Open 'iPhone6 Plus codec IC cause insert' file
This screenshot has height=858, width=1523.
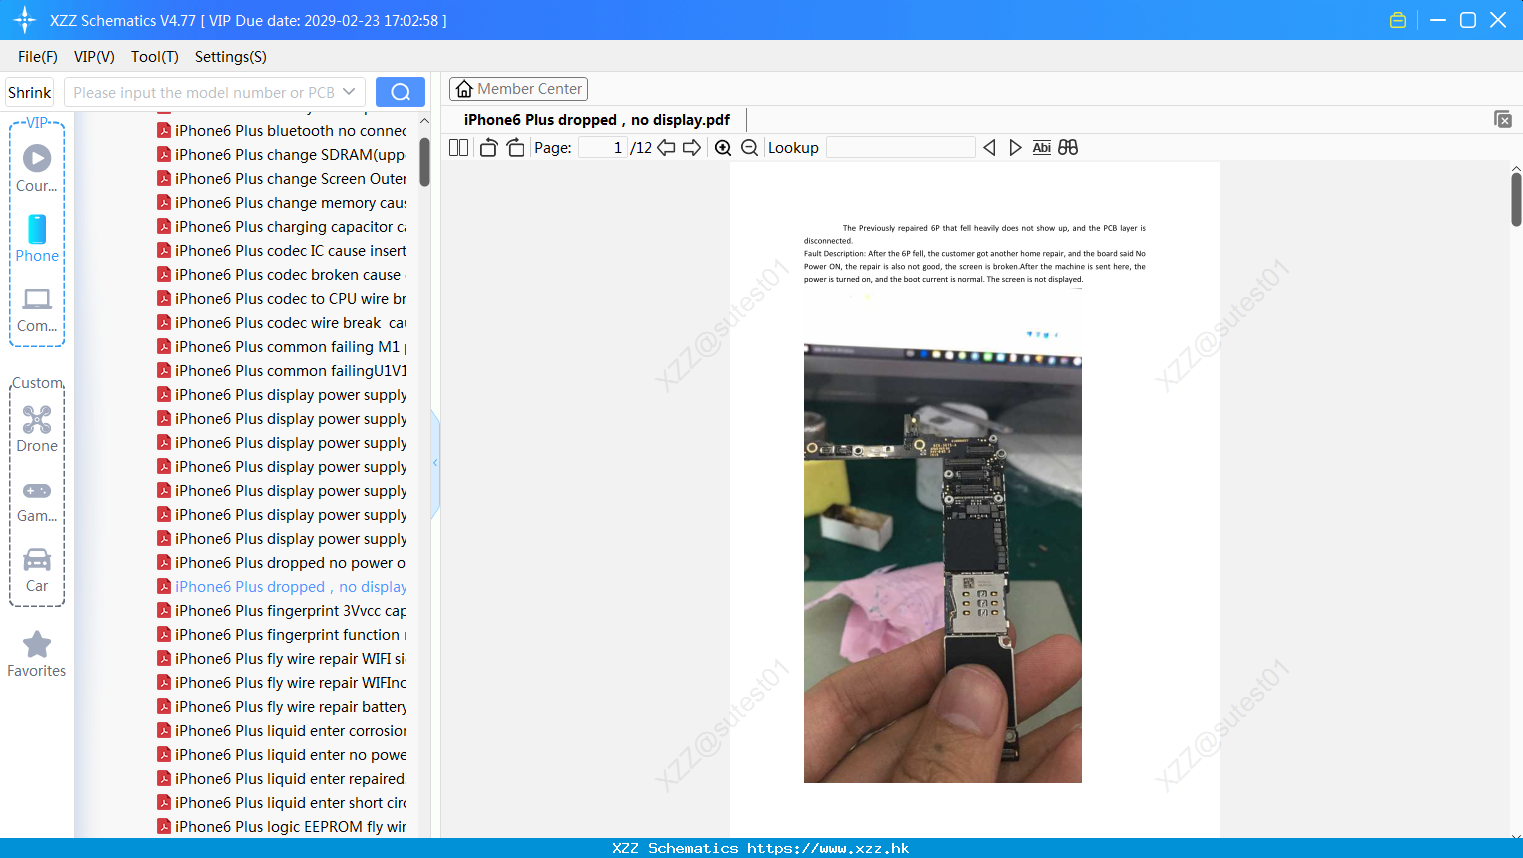tap(282, 251)
